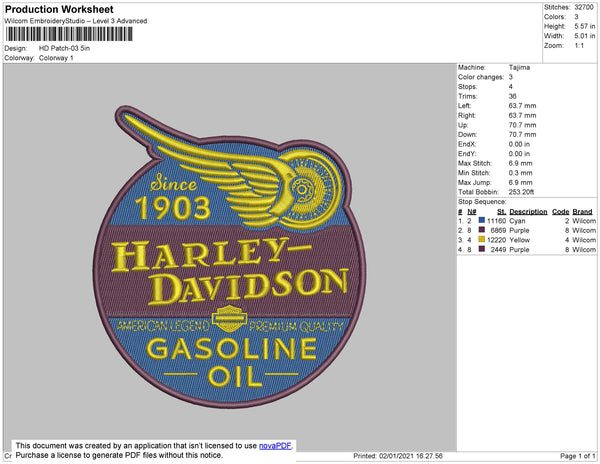This screenshot has height=464, width=600.
Task: Click the 'Description' column header
Action: 528,212
